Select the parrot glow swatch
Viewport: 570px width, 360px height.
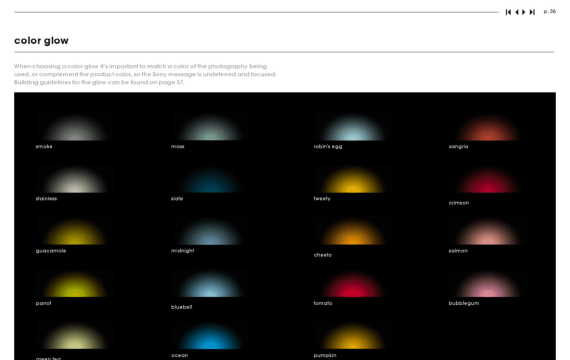tap(74, 284)
